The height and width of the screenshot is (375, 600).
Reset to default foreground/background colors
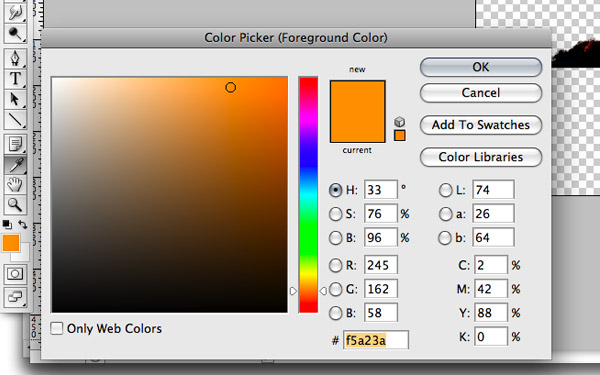coord(7,224)
